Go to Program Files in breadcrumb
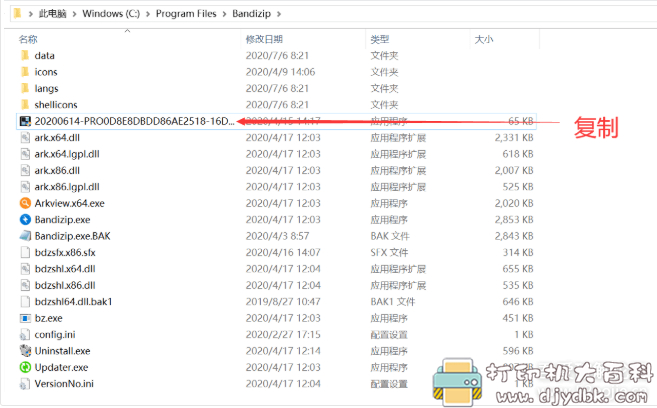657x408 pixels. [x=186, y=14]
